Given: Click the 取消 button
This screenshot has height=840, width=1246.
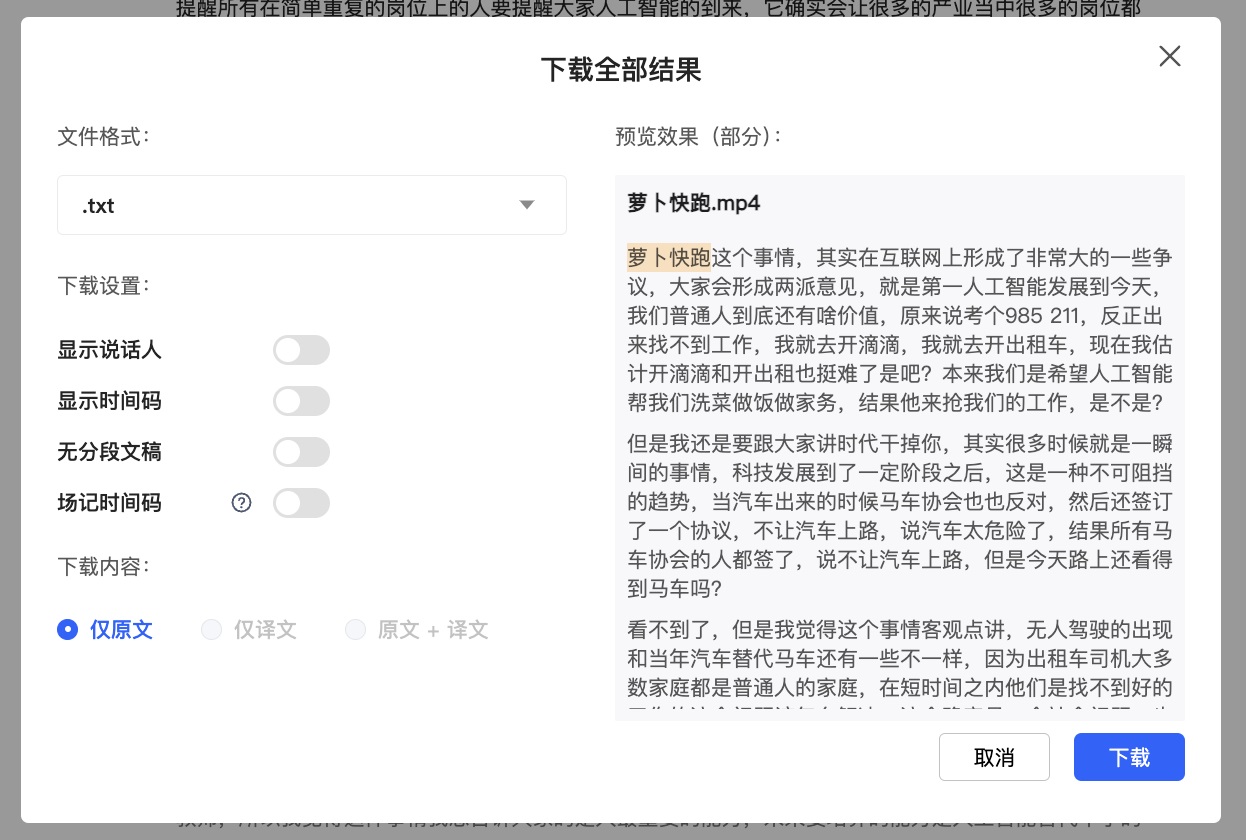Looking at the screenshot, I should [x=994, y=757].
